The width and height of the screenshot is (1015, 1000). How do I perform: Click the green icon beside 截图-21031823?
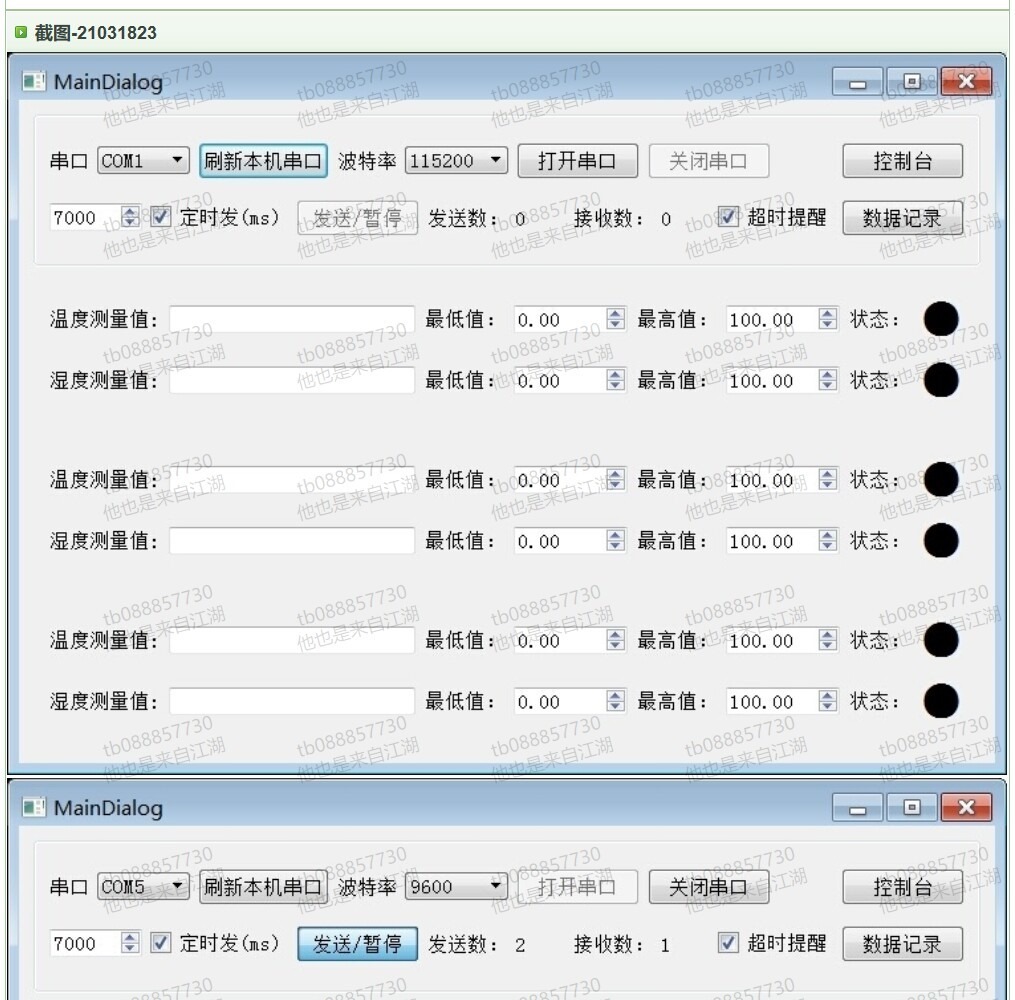click(21, 32)
